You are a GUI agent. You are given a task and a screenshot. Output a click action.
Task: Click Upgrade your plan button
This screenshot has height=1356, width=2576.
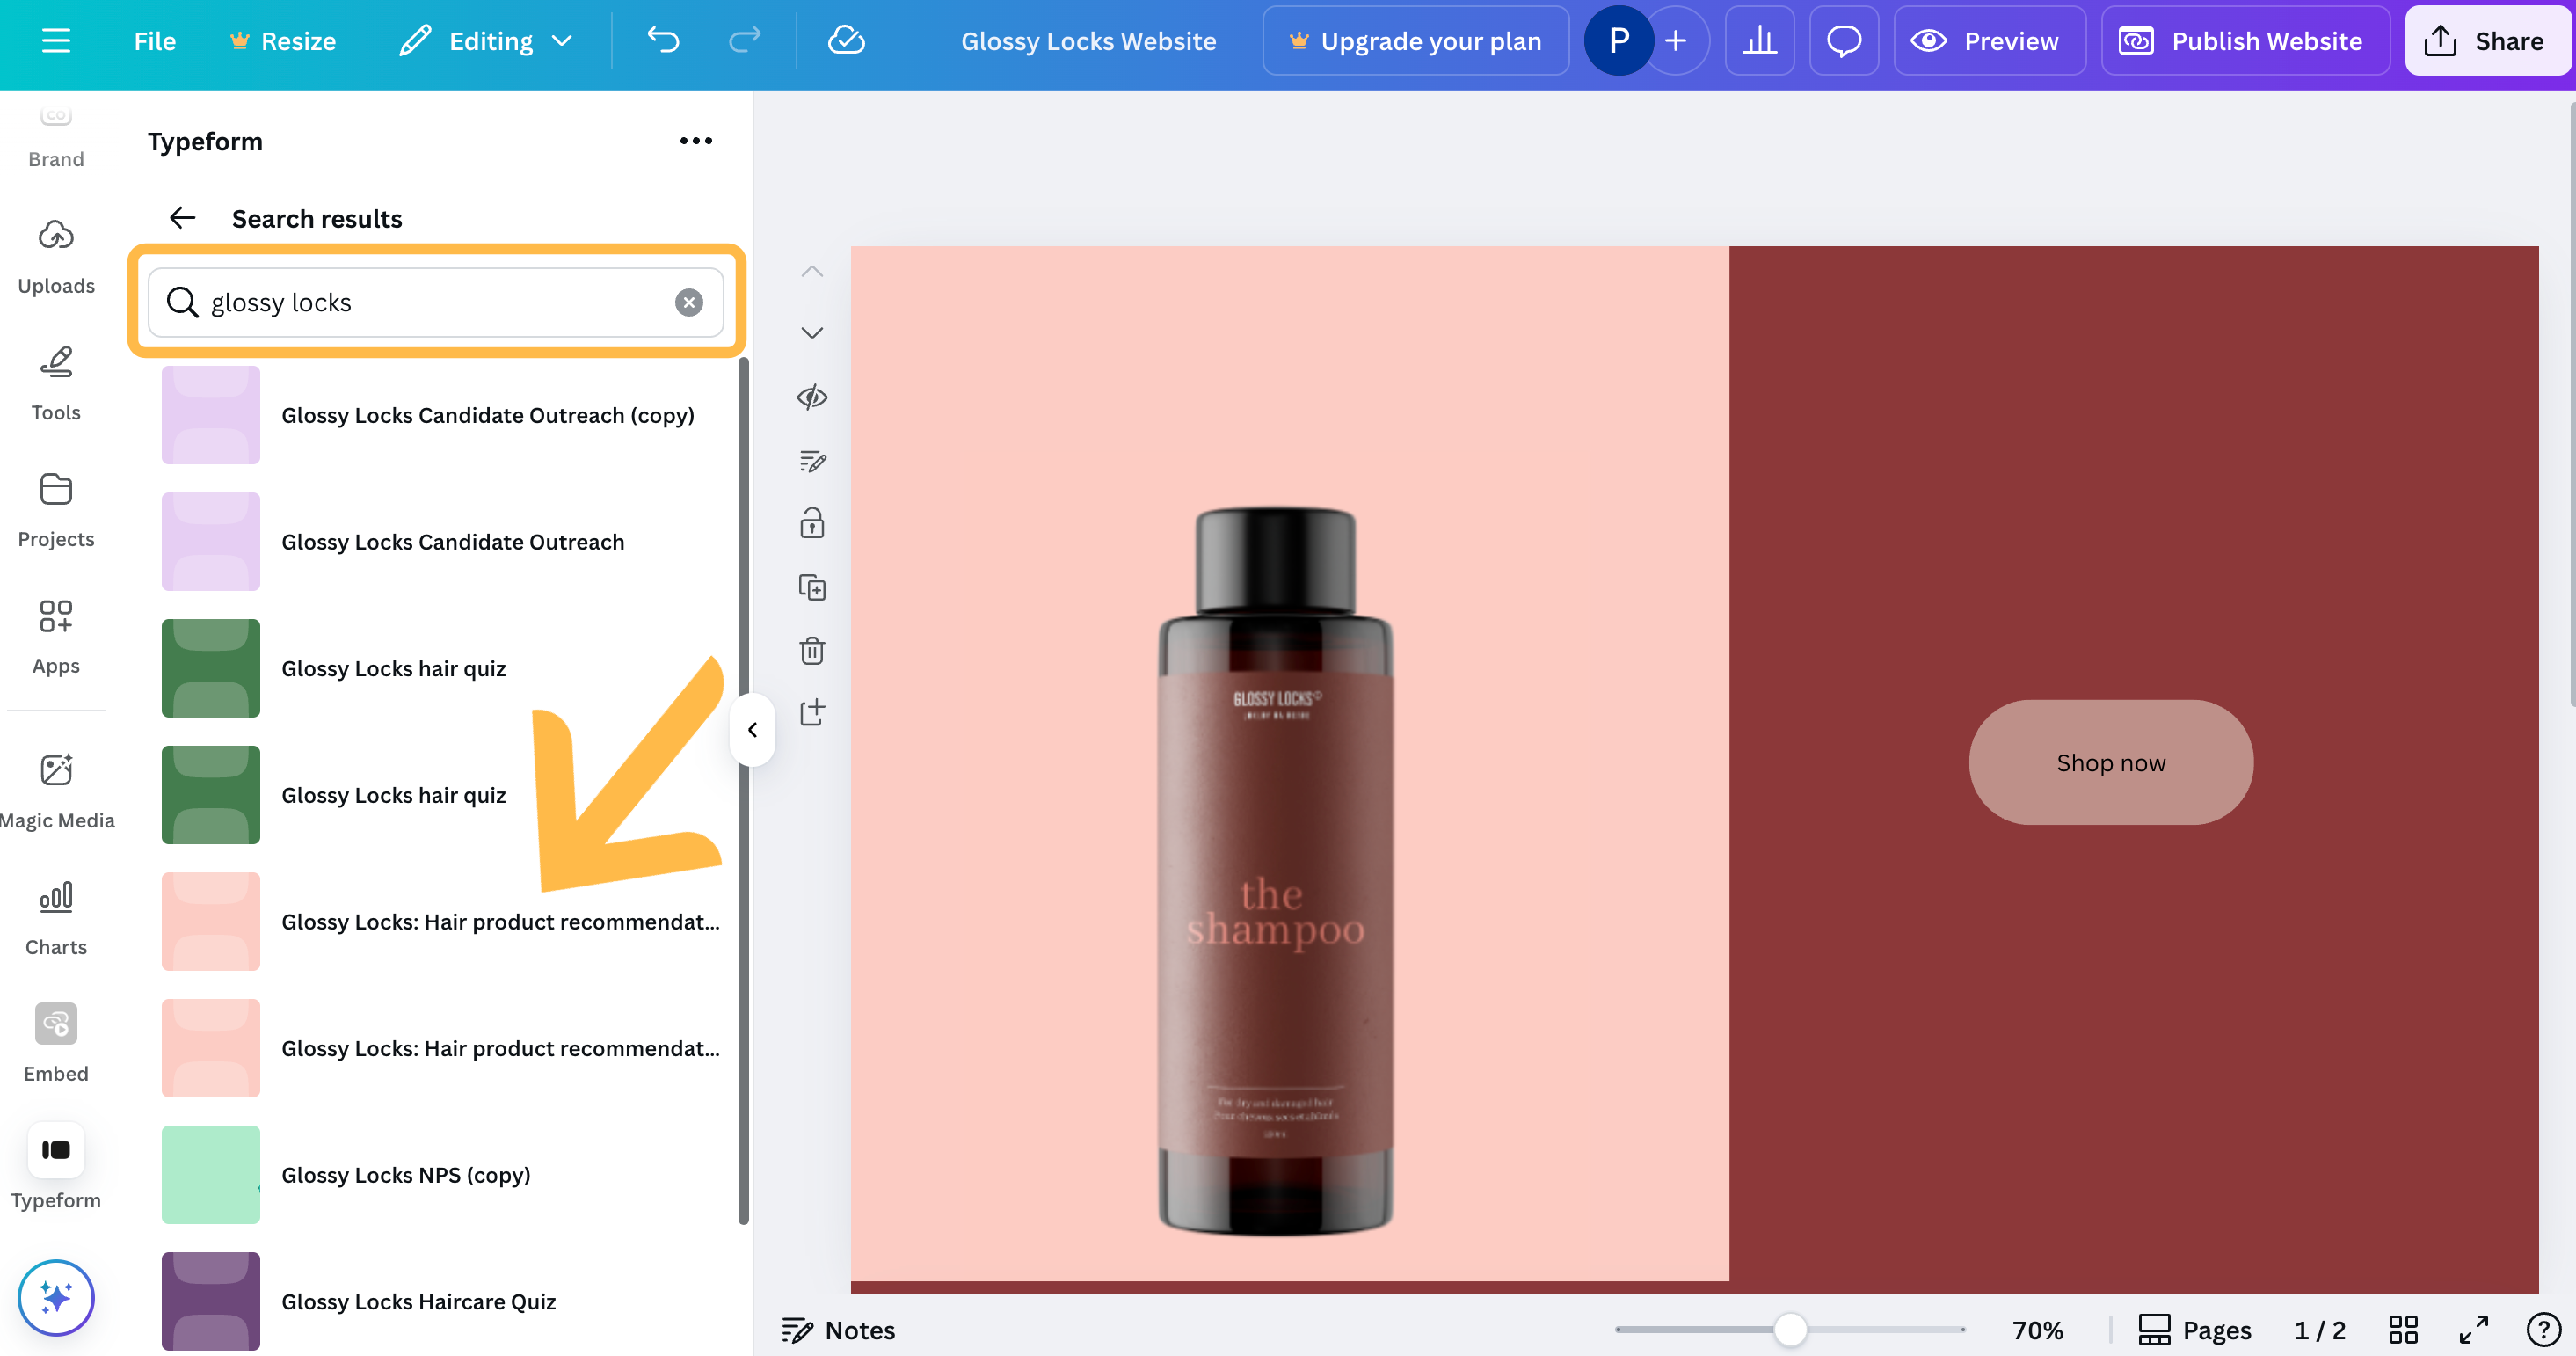(x=1415, y=41)
